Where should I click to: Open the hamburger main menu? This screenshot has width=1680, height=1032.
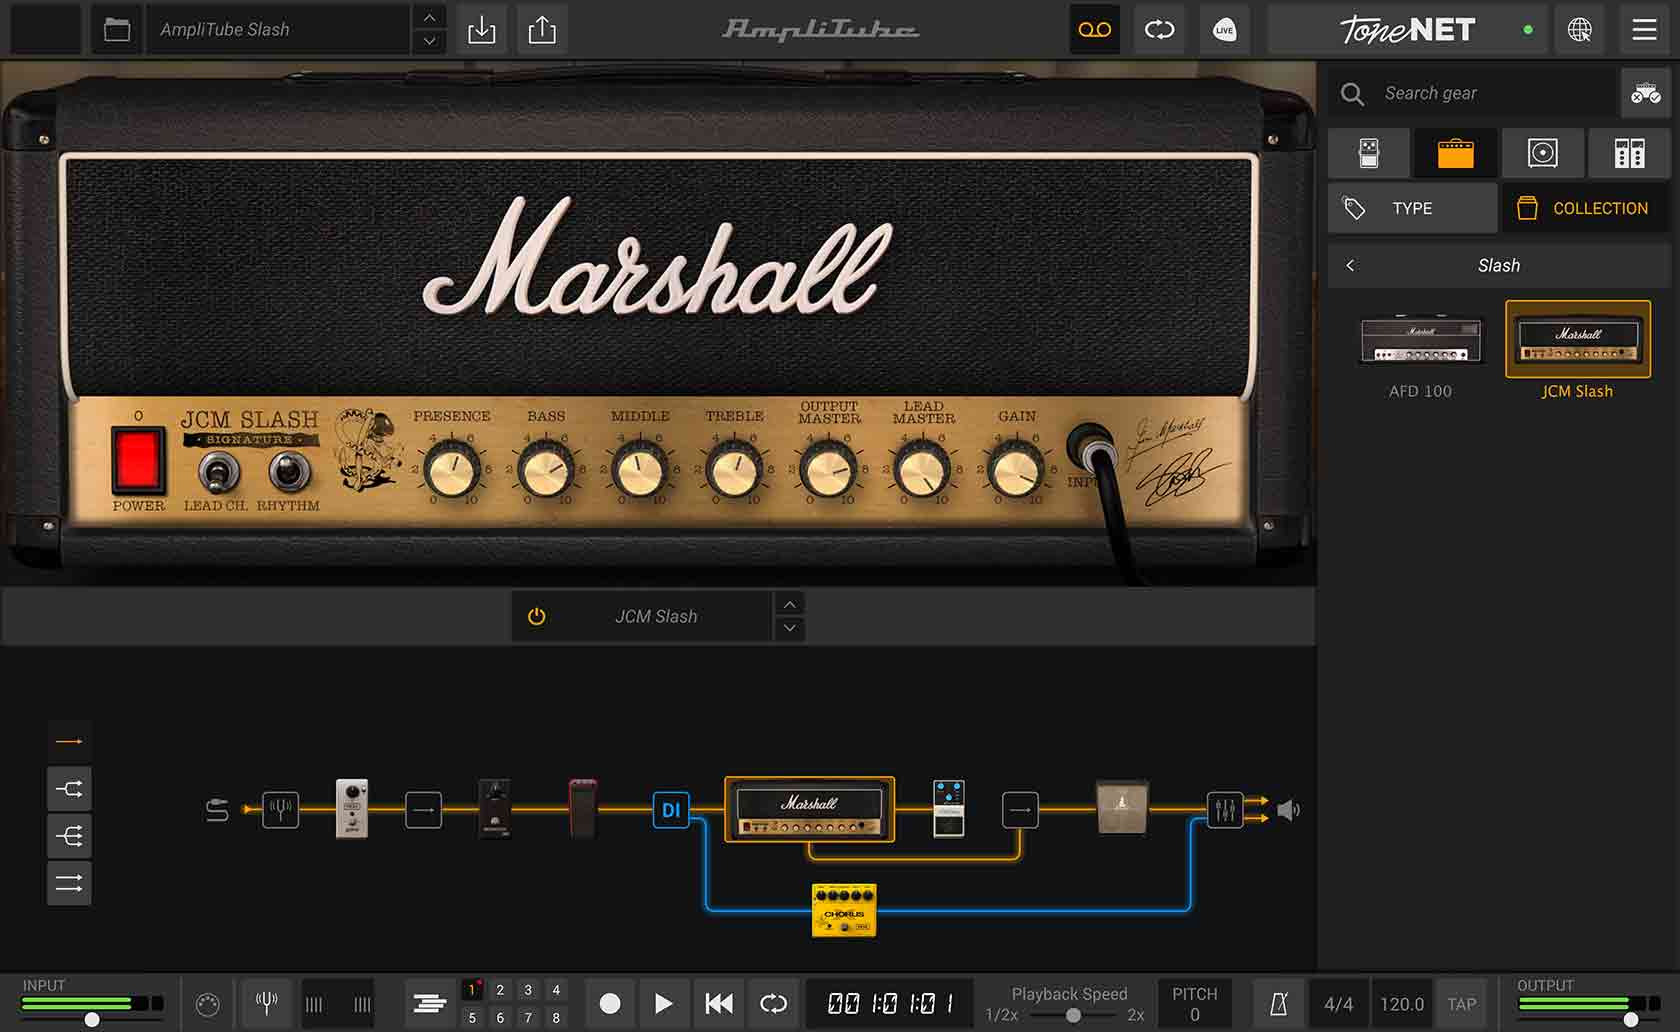pyautogui.click(x=1645, y=29)
